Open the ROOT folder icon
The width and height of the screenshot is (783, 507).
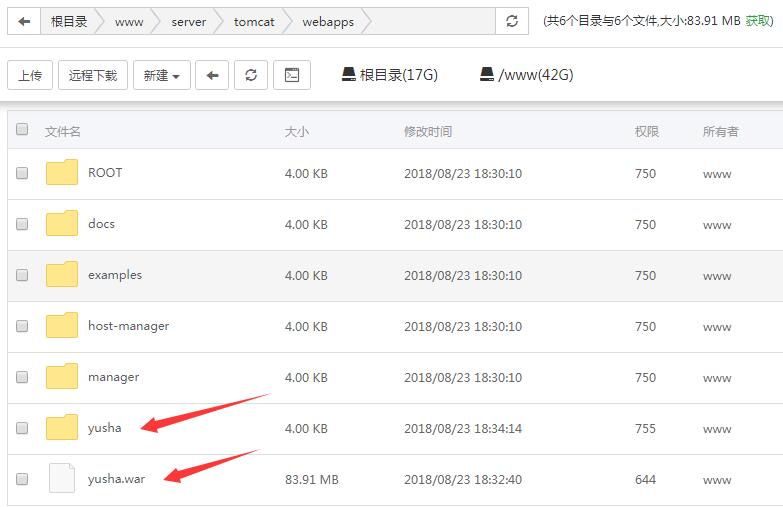(x=62, y=173)
